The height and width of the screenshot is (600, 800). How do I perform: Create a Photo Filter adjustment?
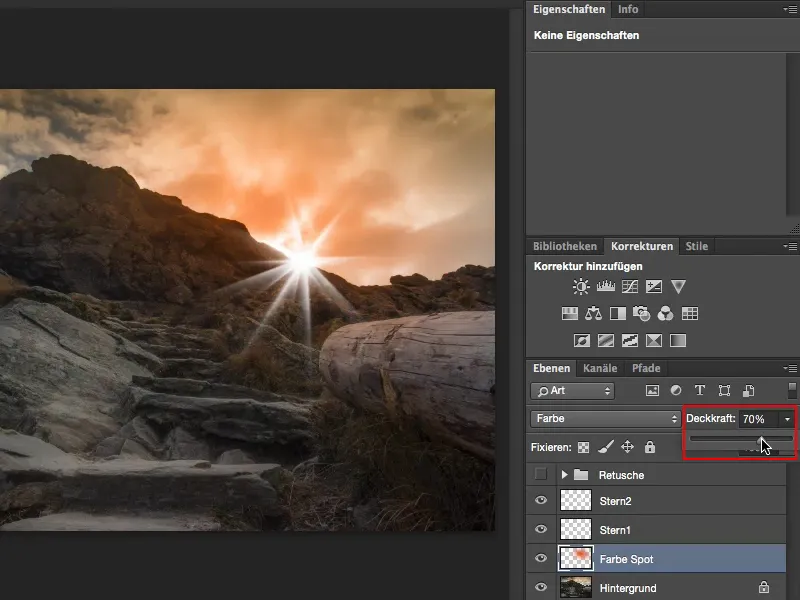(x=642, y=314)
